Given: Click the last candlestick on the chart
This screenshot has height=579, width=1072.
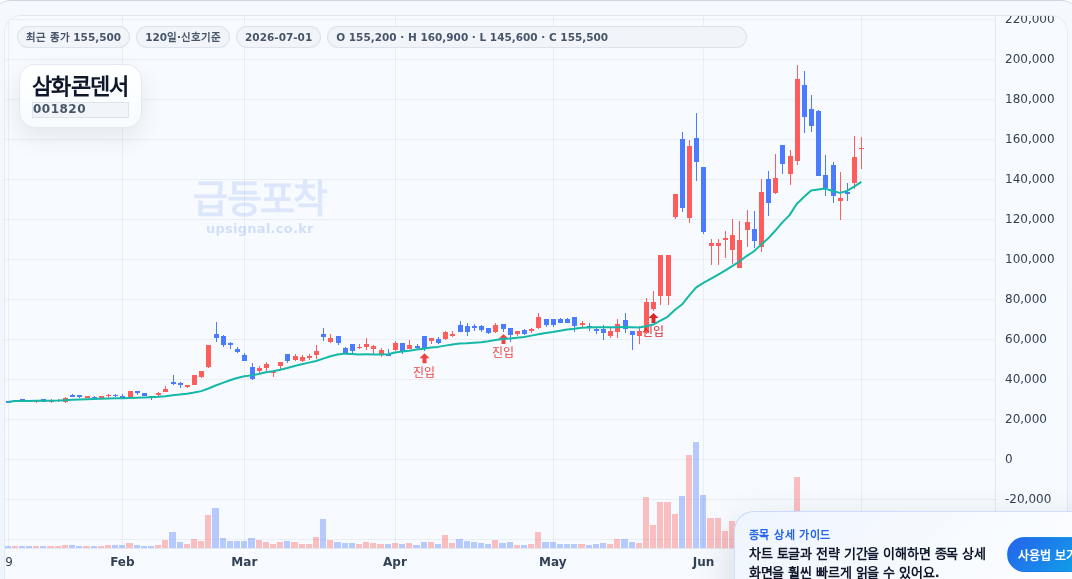Looking at the screenshot, I should pos(861,152).
